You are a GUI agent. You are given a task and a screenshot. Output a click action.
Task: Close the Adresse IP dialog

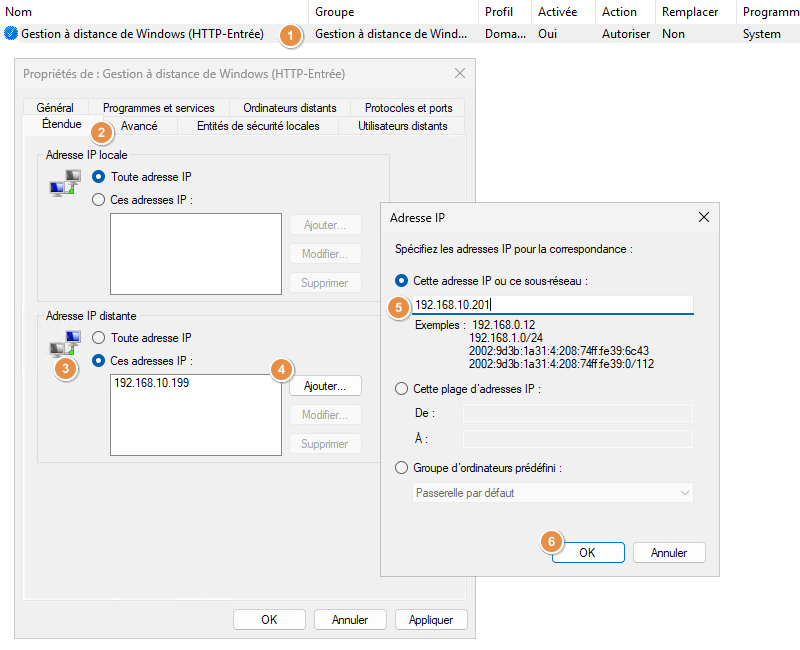tap(704, 216)
